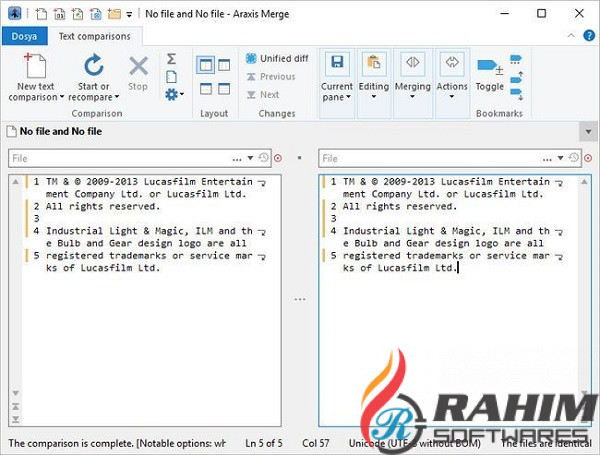This screenshot has width=600, height=455.
Task: Collapse the ribbon with the chevron
Action: click(x=571, y=36)
